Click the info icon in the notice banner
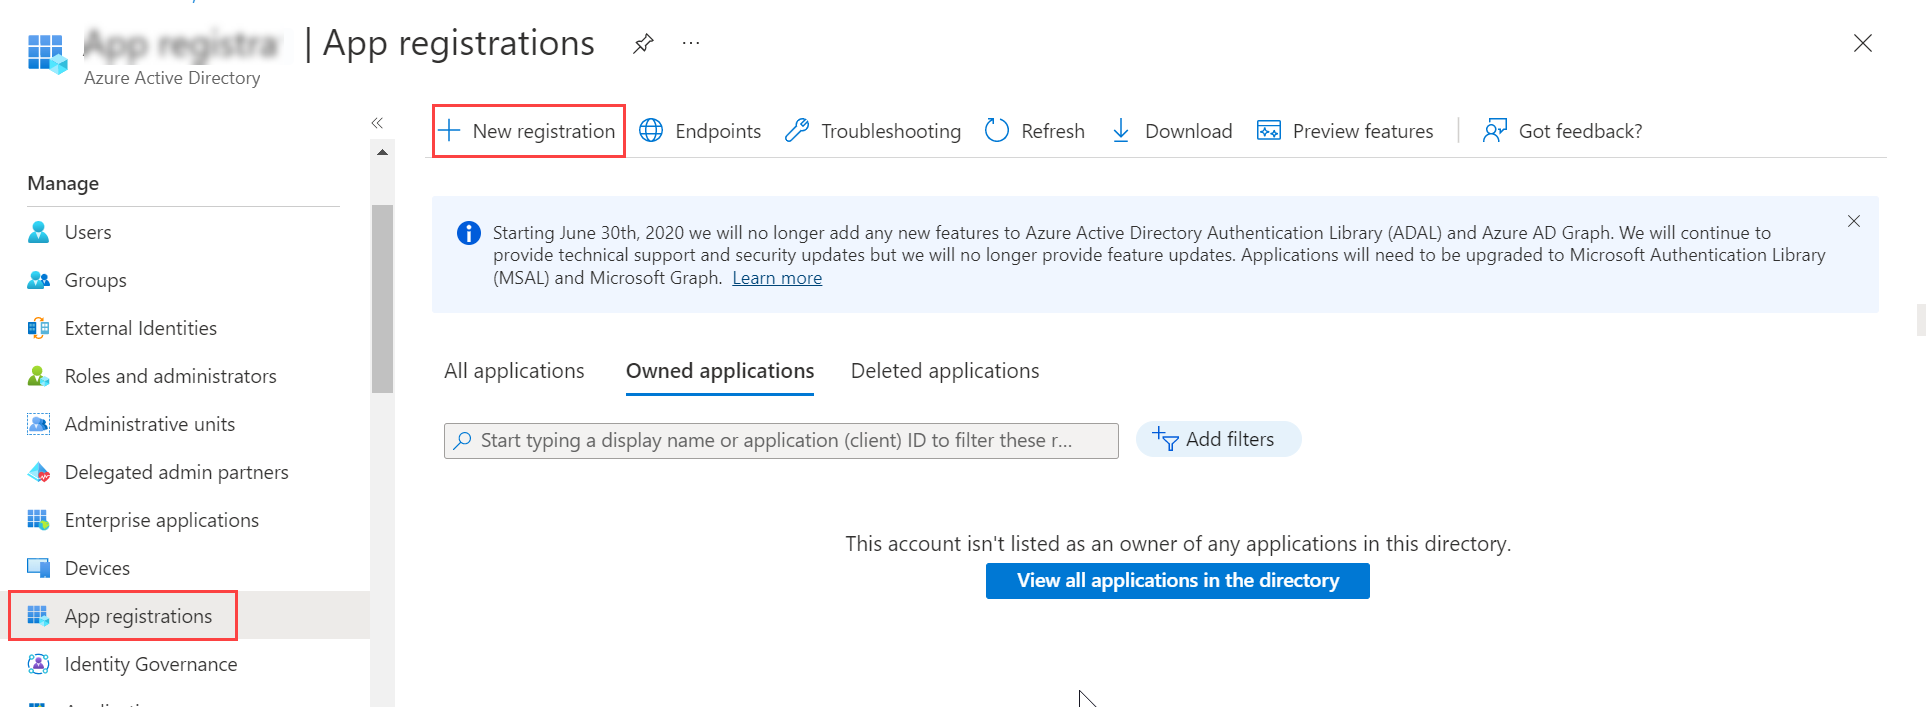Screen dimensions: 1926x707 coord(469,233)
